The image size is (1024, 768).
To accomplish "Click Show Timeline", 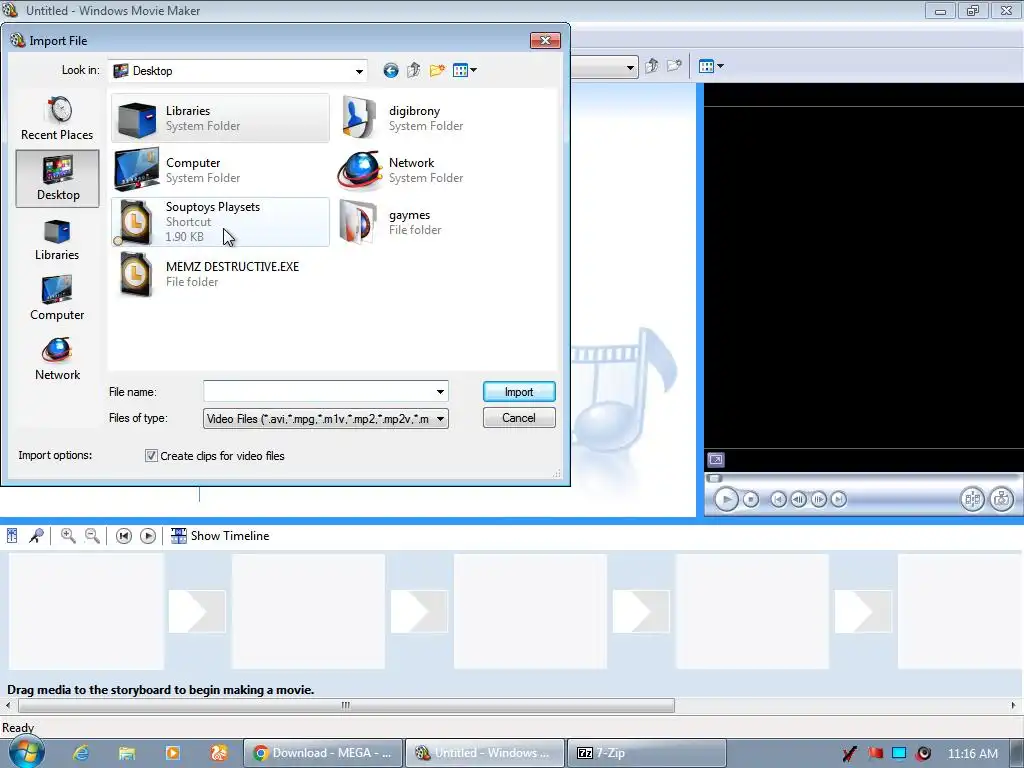I will click(220, 536).
